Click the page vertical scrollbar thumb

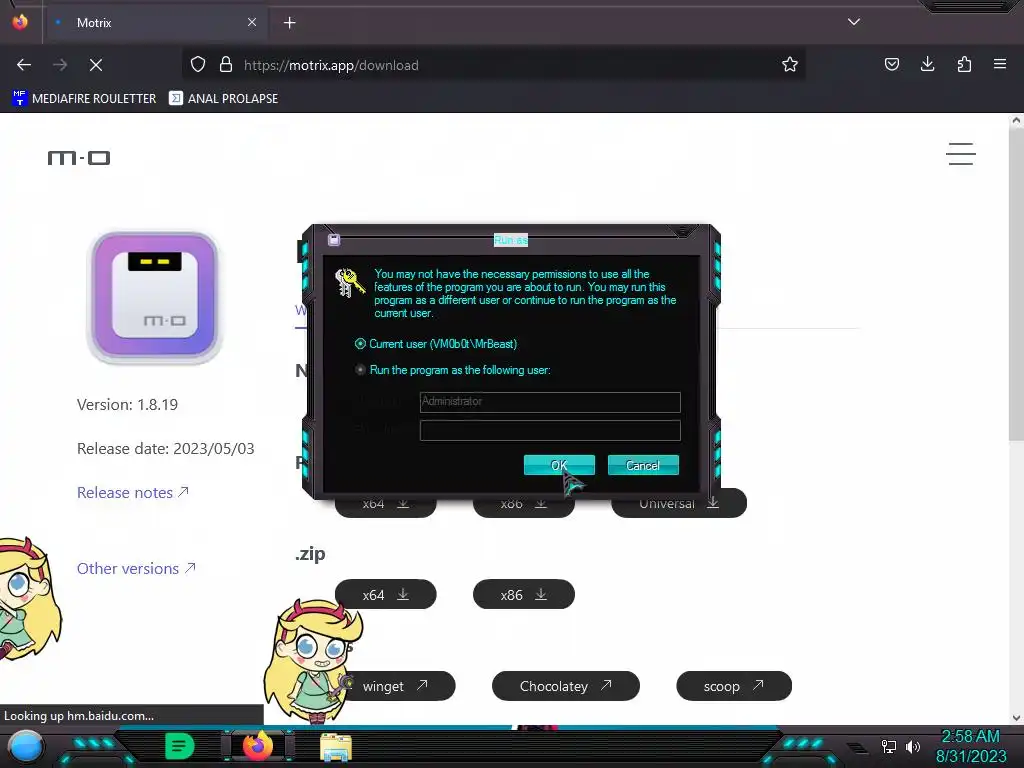pyautogui.click(x=1016, y=284)
